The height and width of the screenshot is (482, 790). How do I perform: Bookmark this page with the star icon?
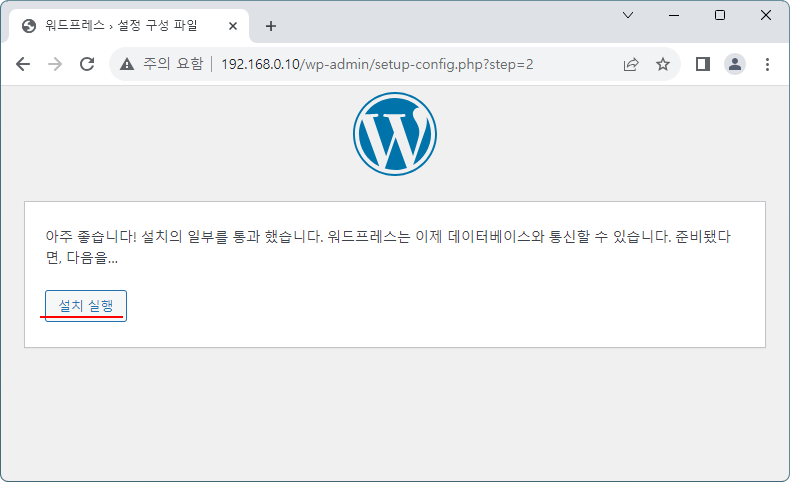click(x=663, y=64)
